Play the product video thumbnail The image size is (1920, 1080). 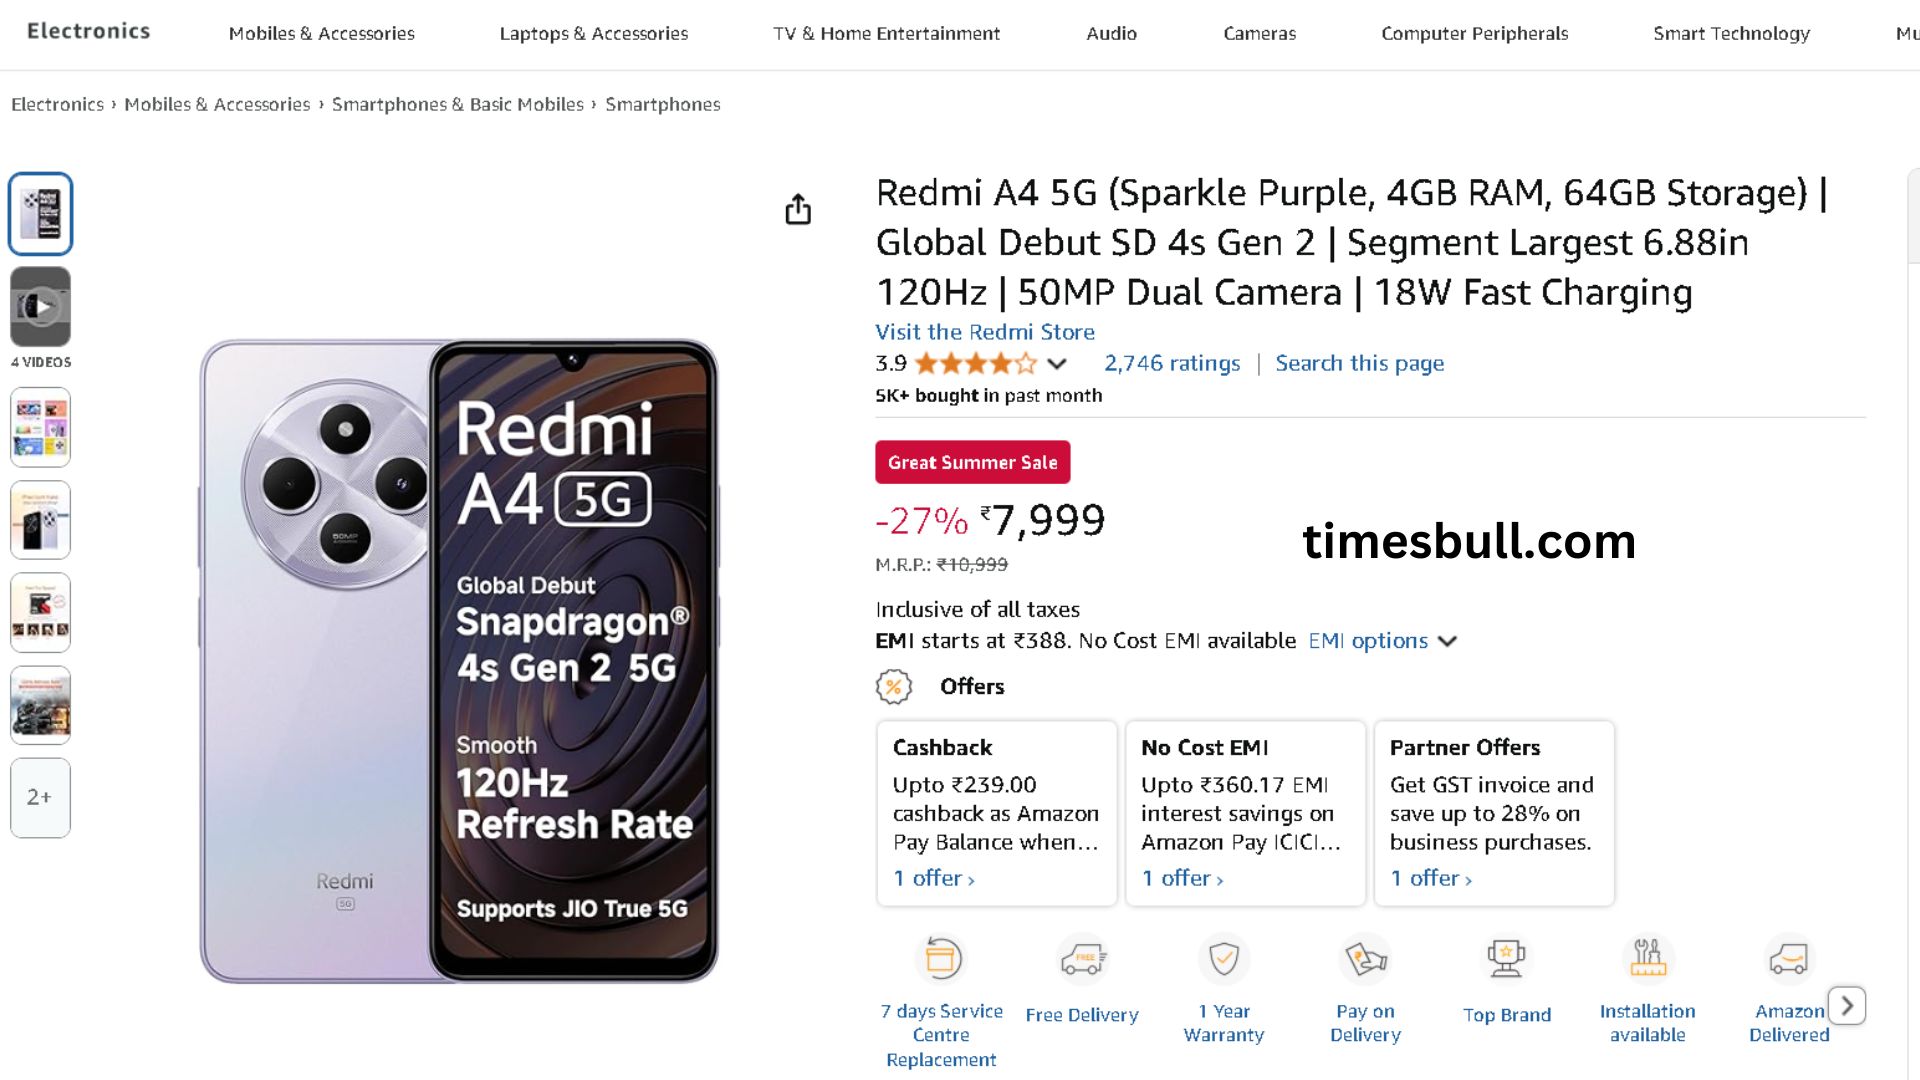coord(41,307)
